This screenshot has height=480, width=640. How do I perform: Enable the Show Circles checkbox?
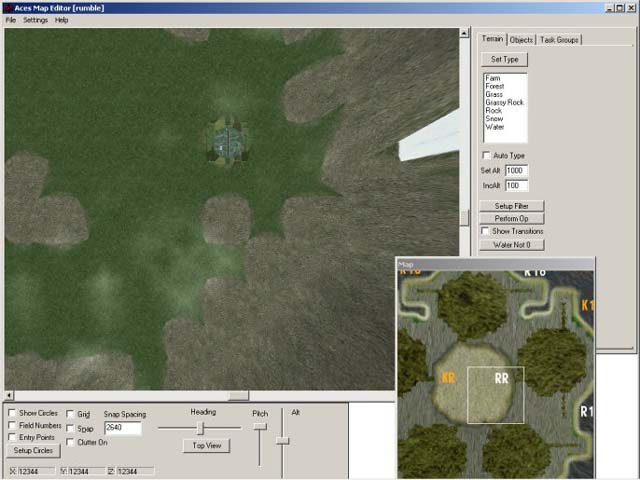(x=12, y=413)
